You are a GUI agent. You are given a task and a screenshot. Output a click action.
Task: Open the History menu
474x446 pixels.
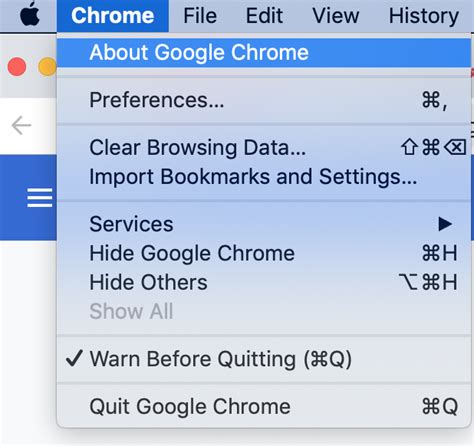pos(424,16)
